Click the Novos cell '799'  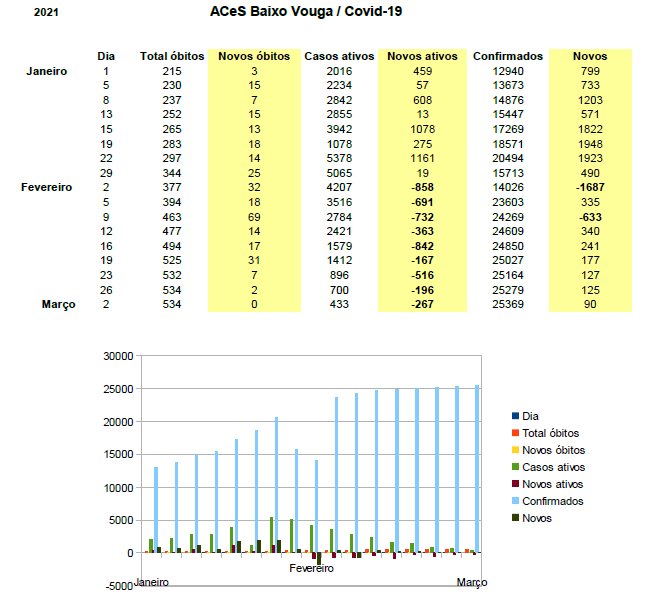[x=590, y=71]
